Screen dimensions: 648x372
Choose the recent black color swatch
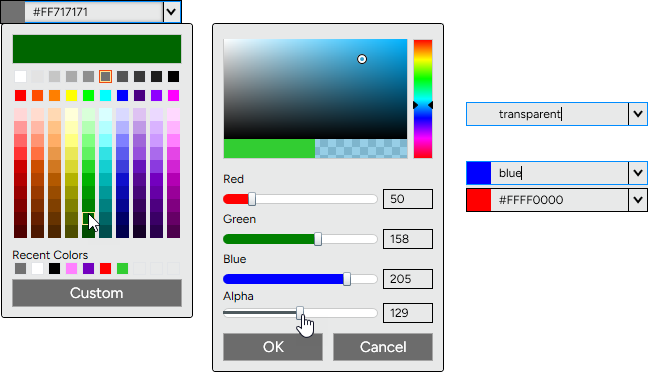click(x=55, y=269)
